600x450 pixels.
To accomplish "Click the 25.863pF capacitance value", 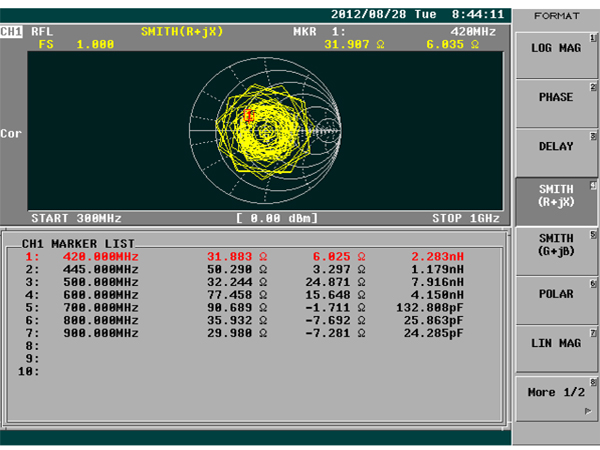I will tap(433, 320).
